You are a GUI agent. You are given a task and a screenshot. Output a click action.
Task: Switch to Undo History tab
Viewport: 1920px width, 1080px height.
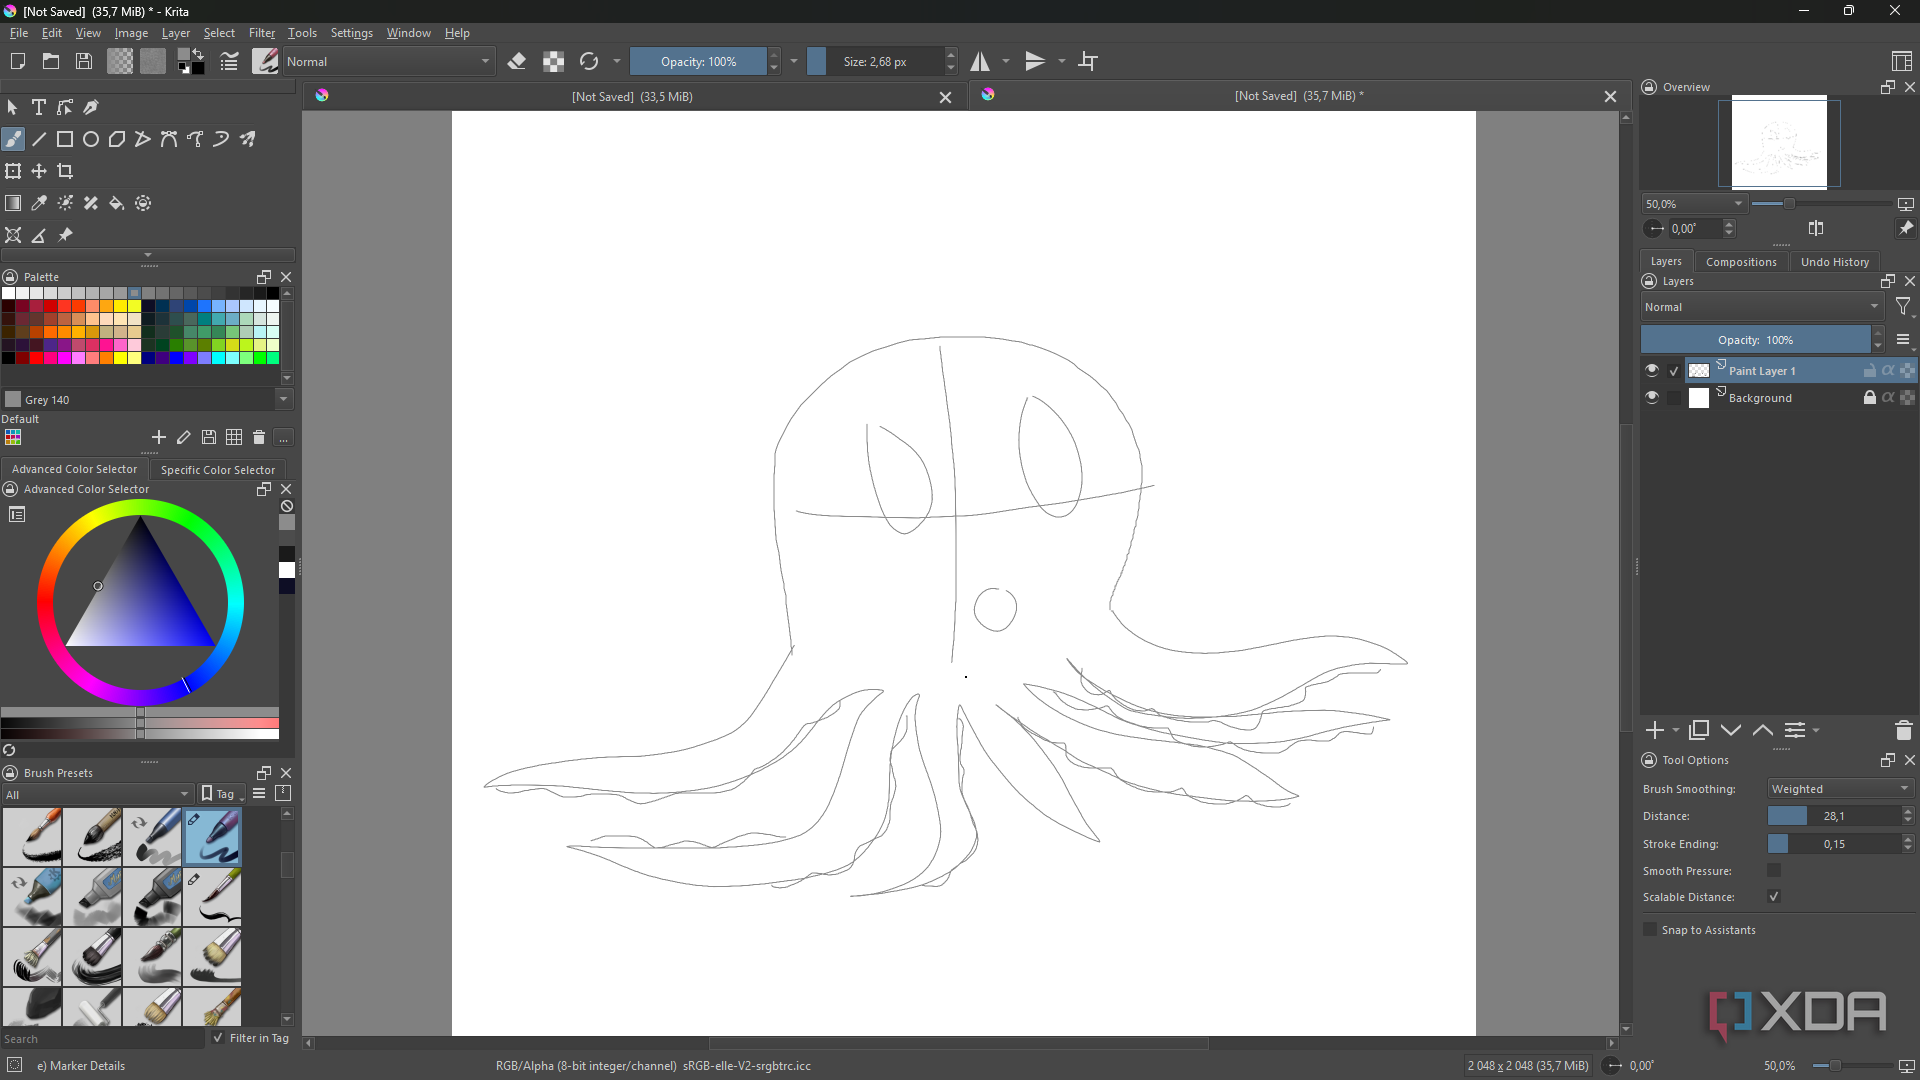point(1834,262)
